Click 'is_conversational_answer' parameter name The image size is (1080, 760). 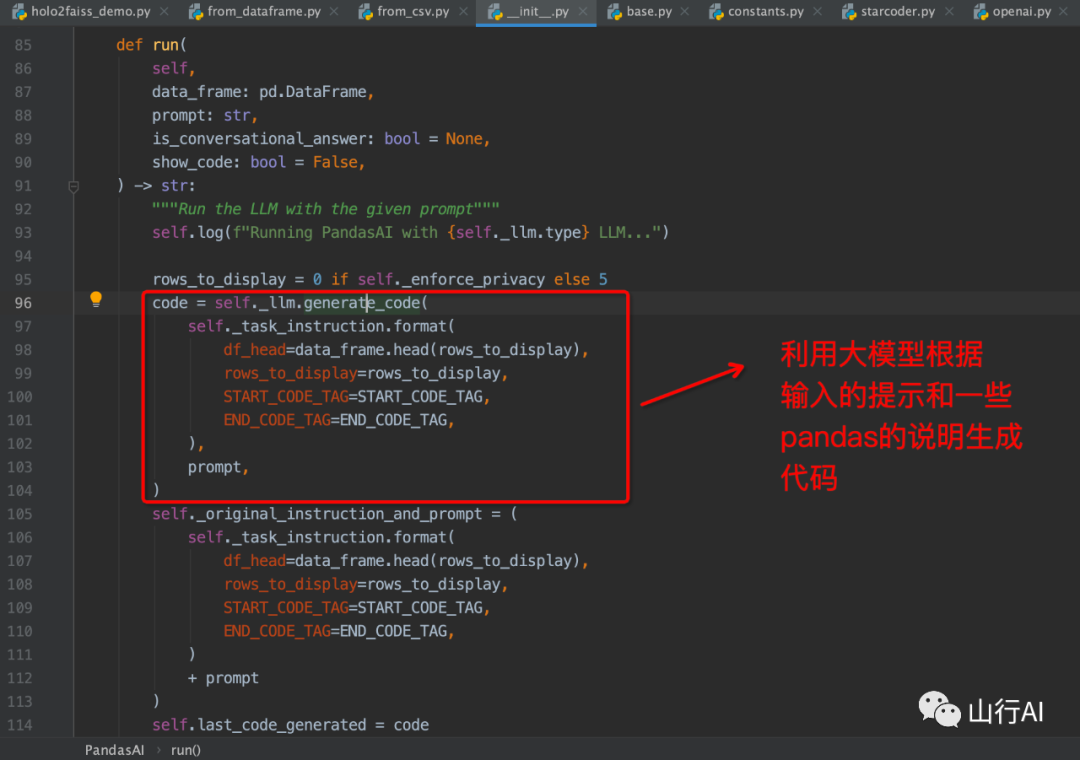tap(259, 139)
